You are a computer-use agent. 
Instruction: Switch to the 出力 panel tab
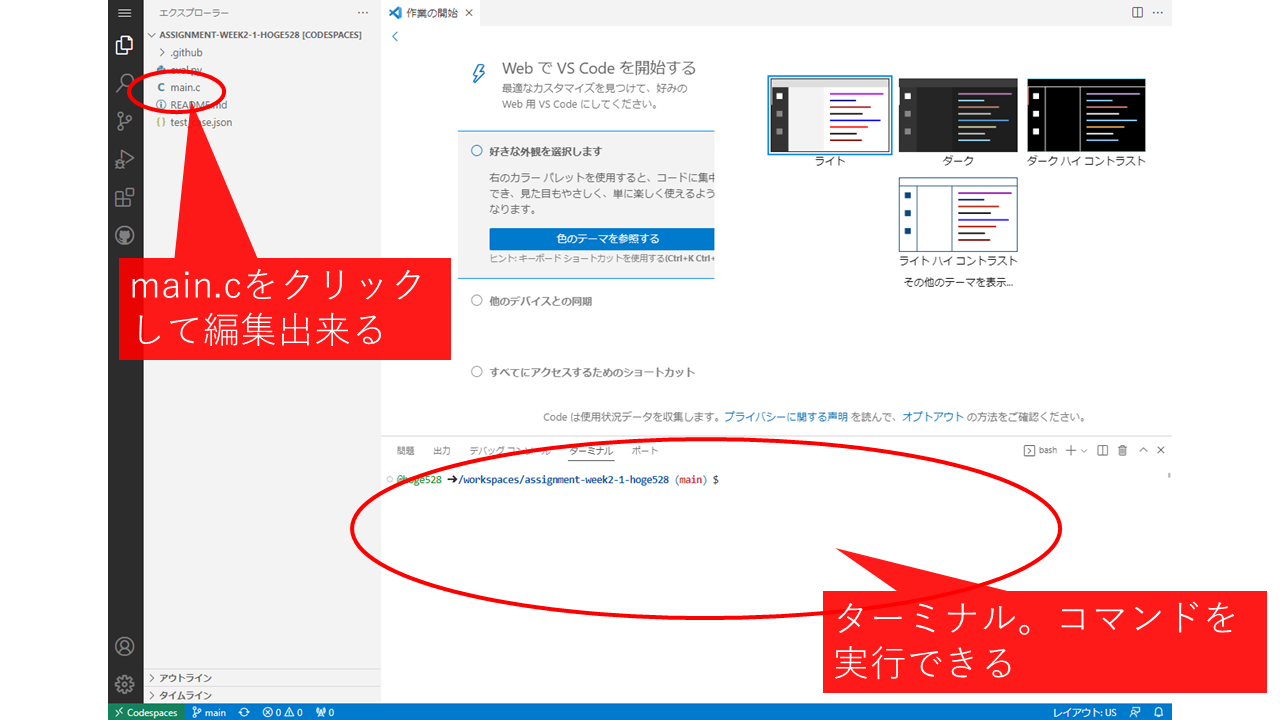[x=441, y=451]
